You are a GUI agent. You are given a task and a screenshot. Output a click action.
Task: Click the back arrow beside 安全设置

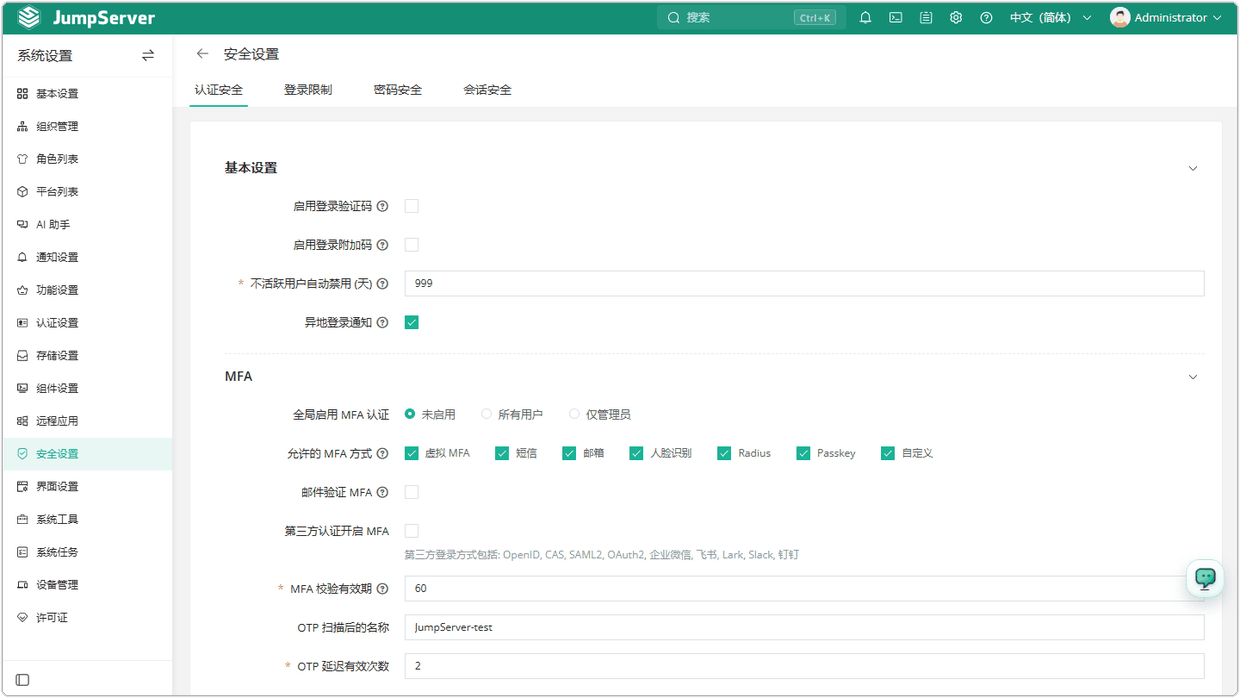pos(203,54)
